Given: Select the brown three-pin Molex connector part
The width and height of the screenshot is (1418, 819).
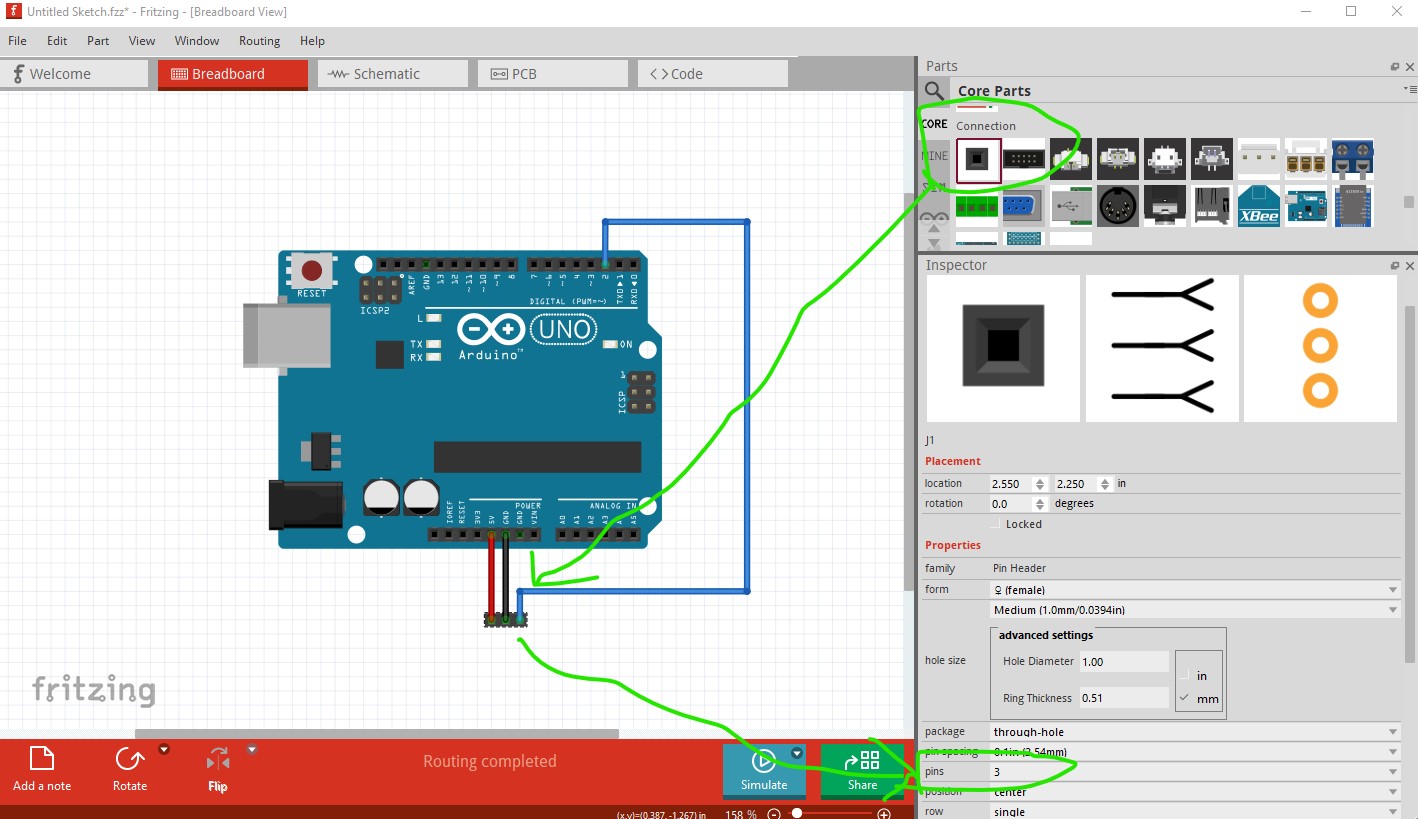Looking at the screenshot, I should click(1306, 160).
